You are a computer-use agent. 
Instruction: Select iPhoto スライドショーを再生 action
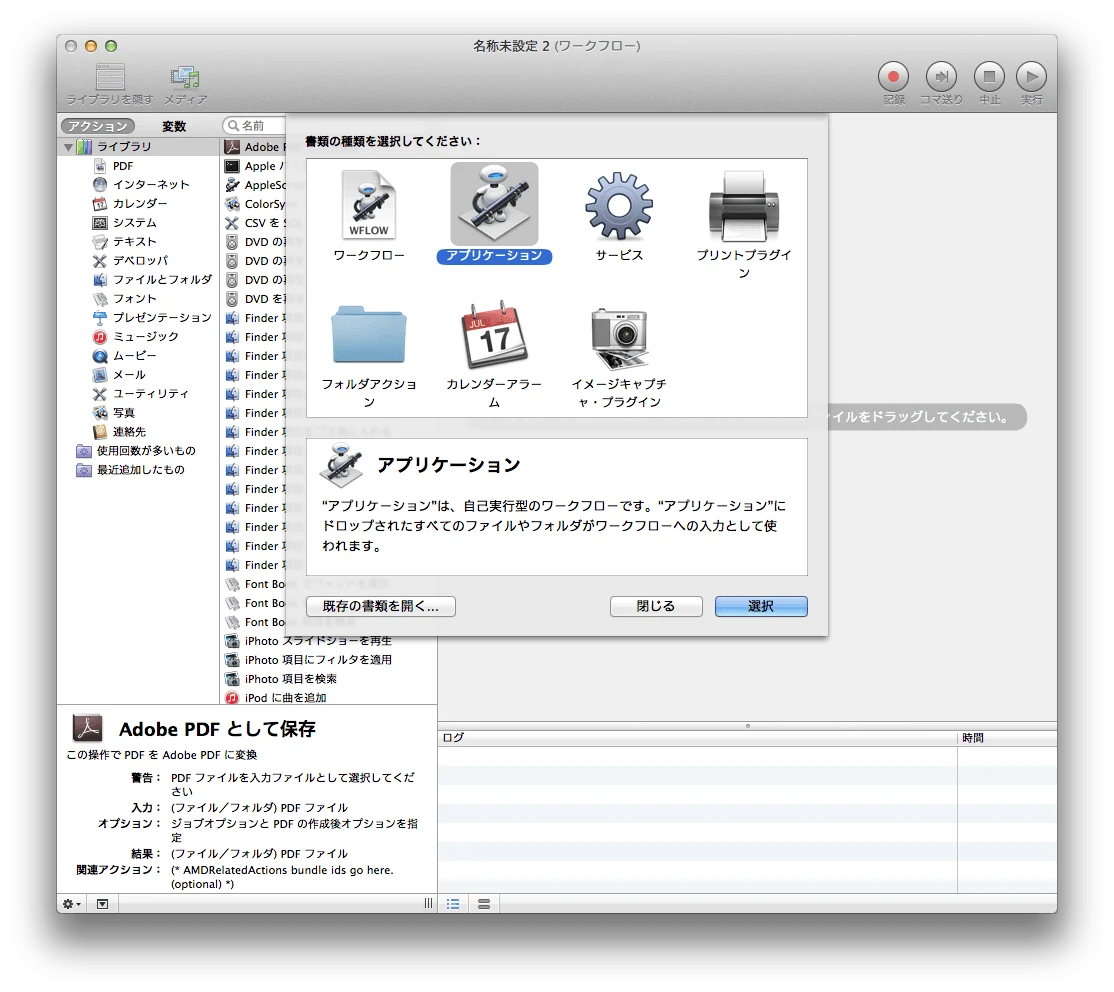point(318,641)
